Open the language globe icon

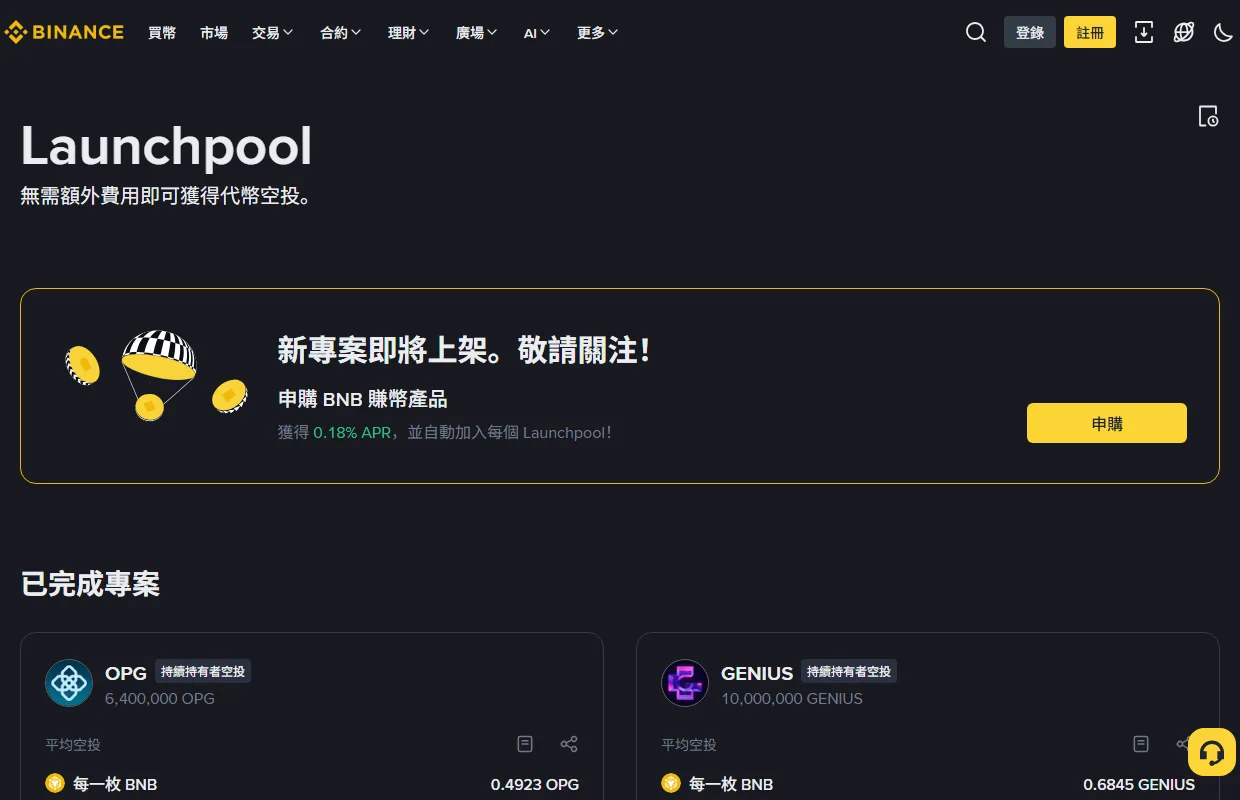(1184, 32)
